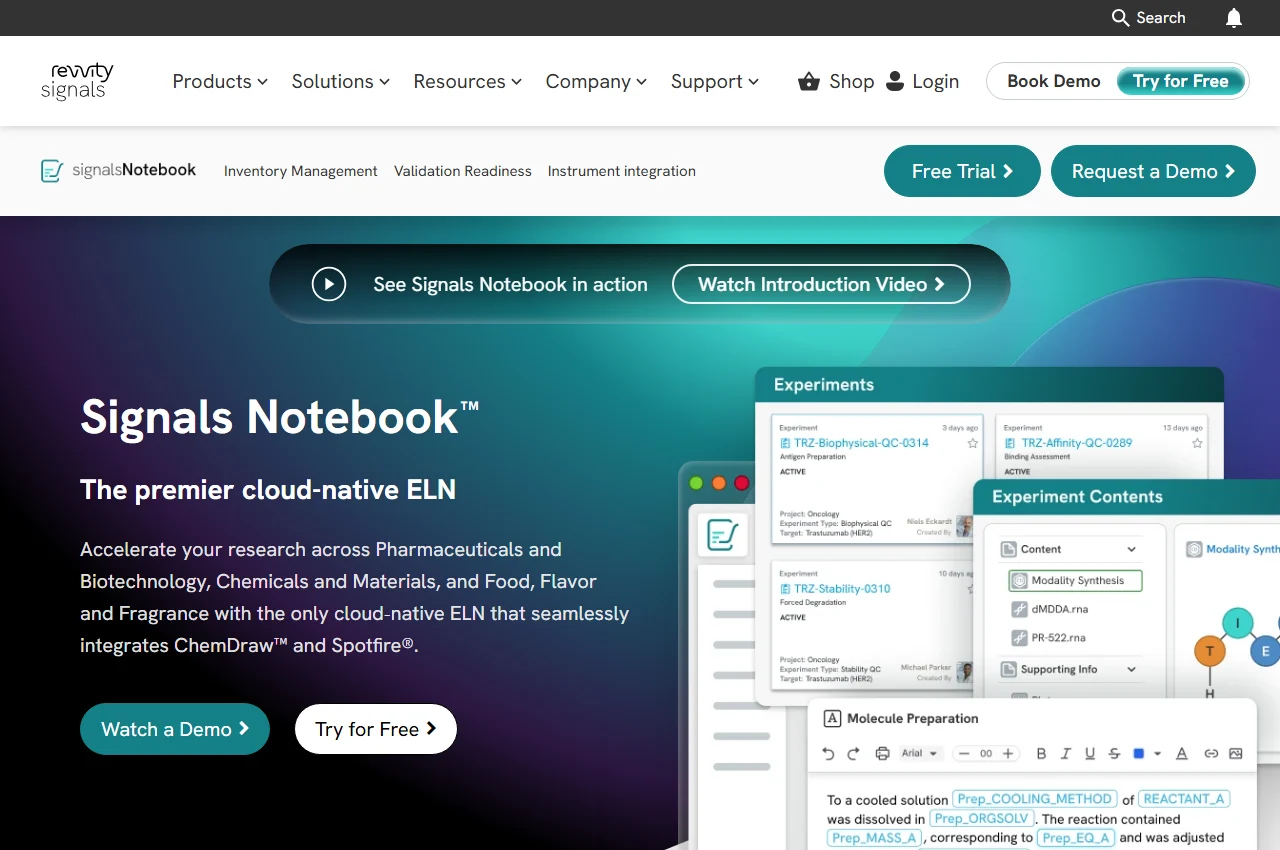Open the search magnifier icon
The height and width of the screenshot is (850, 1280).
coord(1120,18)
